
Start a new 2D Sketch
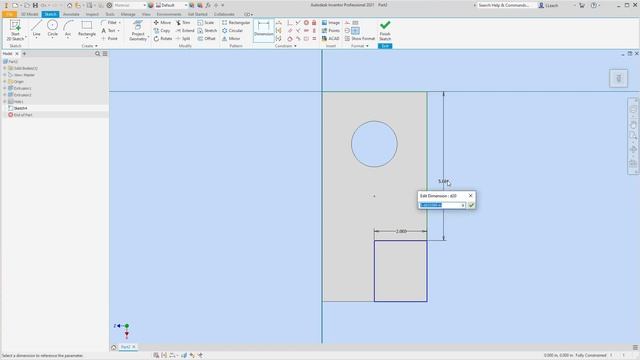15,30
